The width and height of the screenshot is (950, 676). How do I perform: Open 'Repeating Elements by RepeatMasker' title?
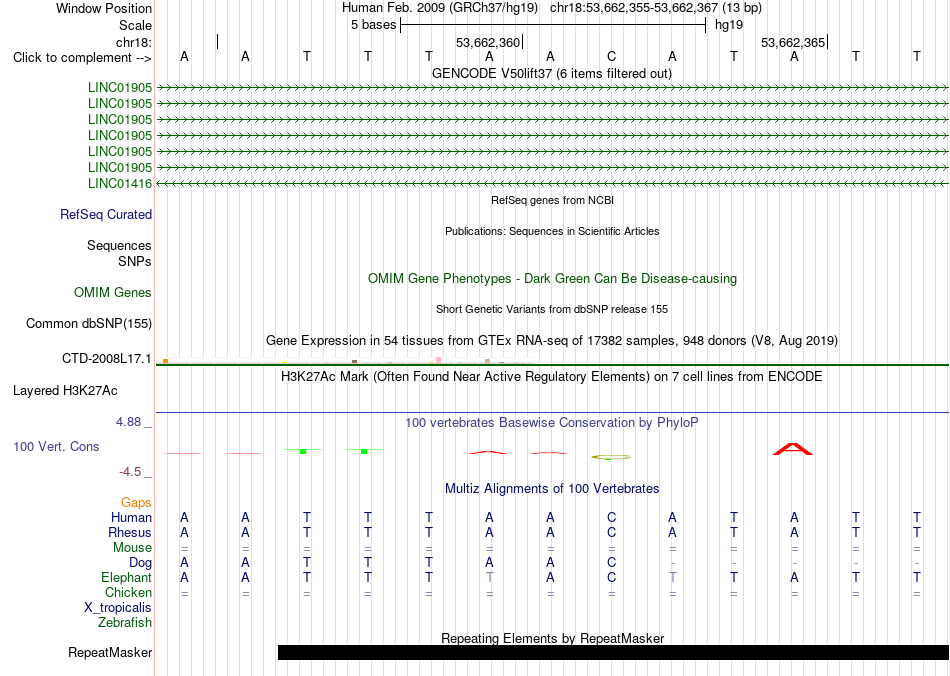click(x=552, y=638)
